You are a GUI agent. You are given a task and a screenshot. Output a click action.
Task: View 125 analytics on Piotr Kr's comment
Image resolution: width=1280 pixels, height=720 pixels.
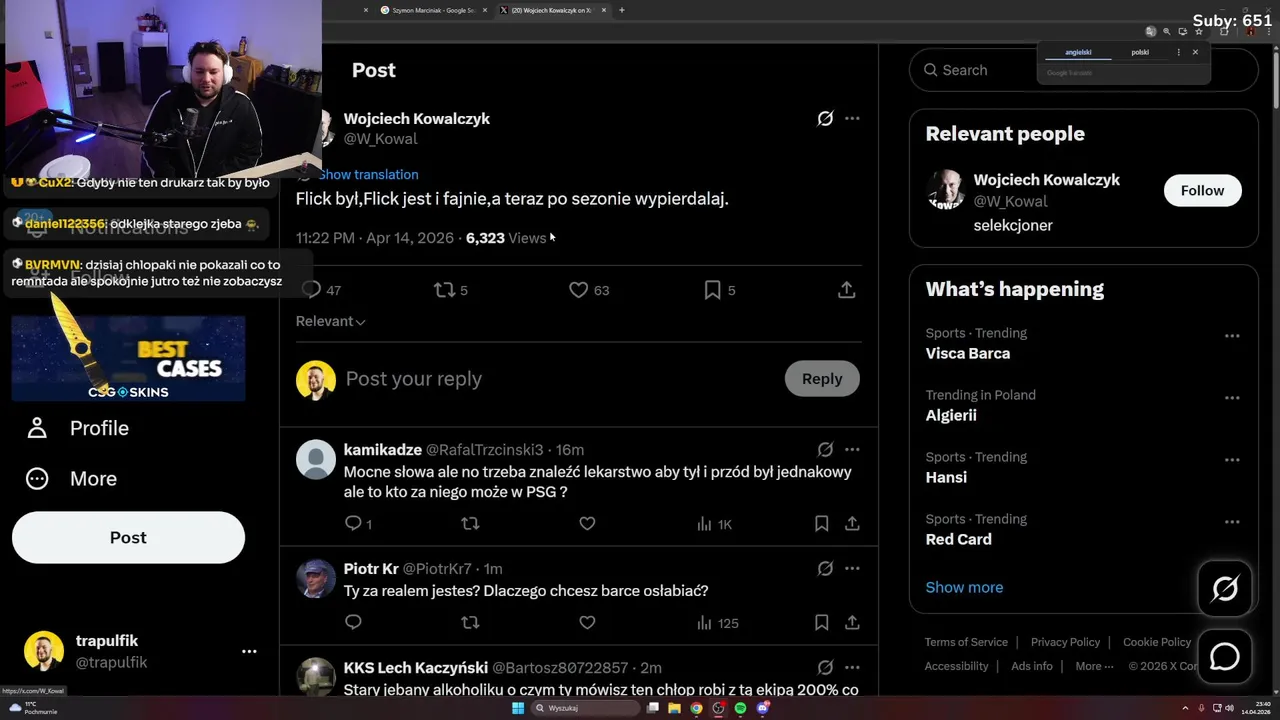tap(717, 623)
